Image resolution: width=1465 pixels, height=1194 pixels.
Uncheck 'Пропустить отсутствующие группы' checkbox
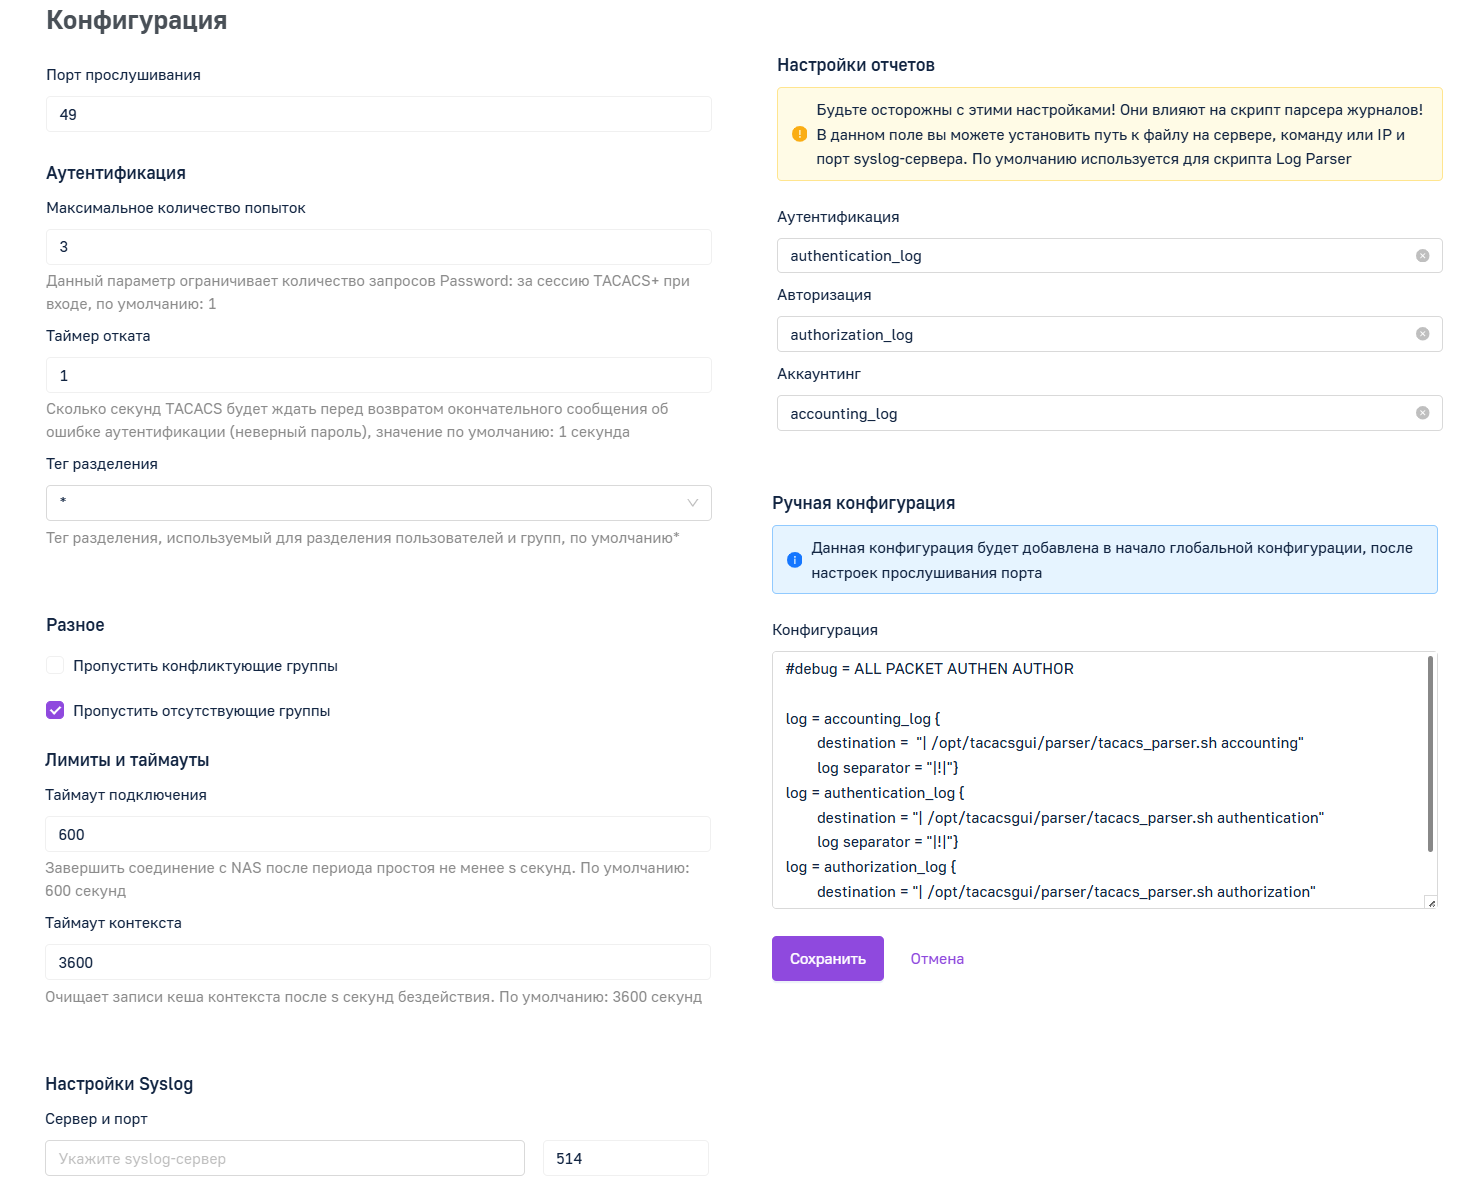coord(55,710)
